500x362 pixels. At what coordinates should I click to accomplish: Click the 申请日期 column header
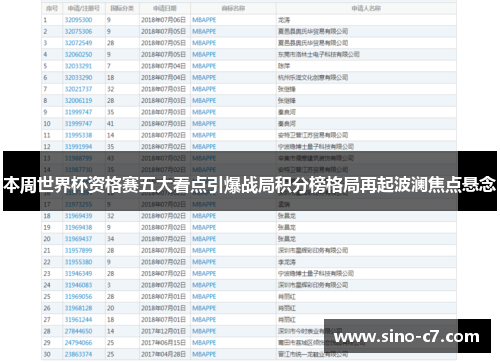point(165,8)
